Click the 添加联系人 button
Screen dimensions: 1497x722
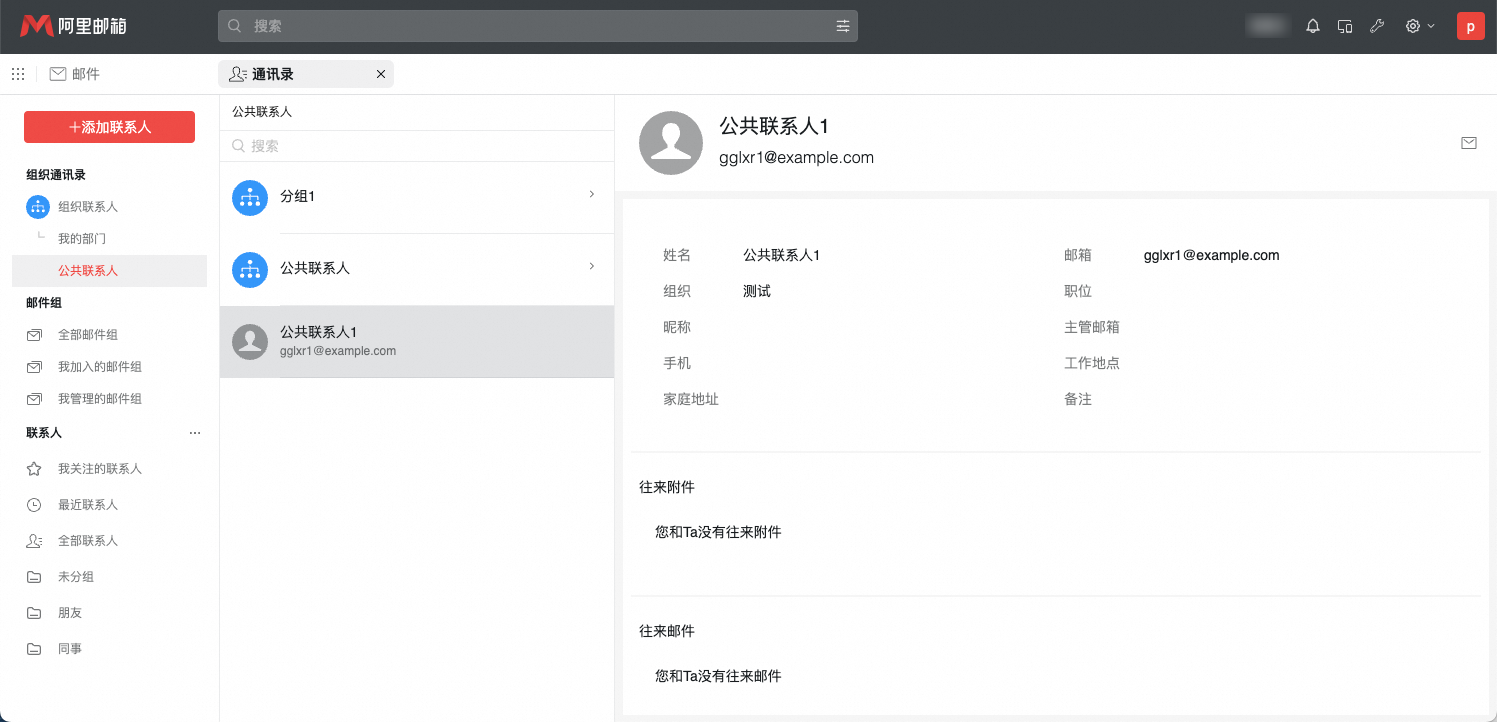click(109, 127)
